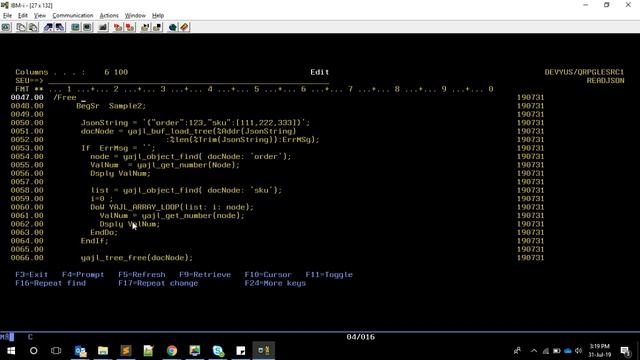Click the 'BegSr Sample2;' source line
Viewport: 640px width, 360px height.
pos(111,106)
